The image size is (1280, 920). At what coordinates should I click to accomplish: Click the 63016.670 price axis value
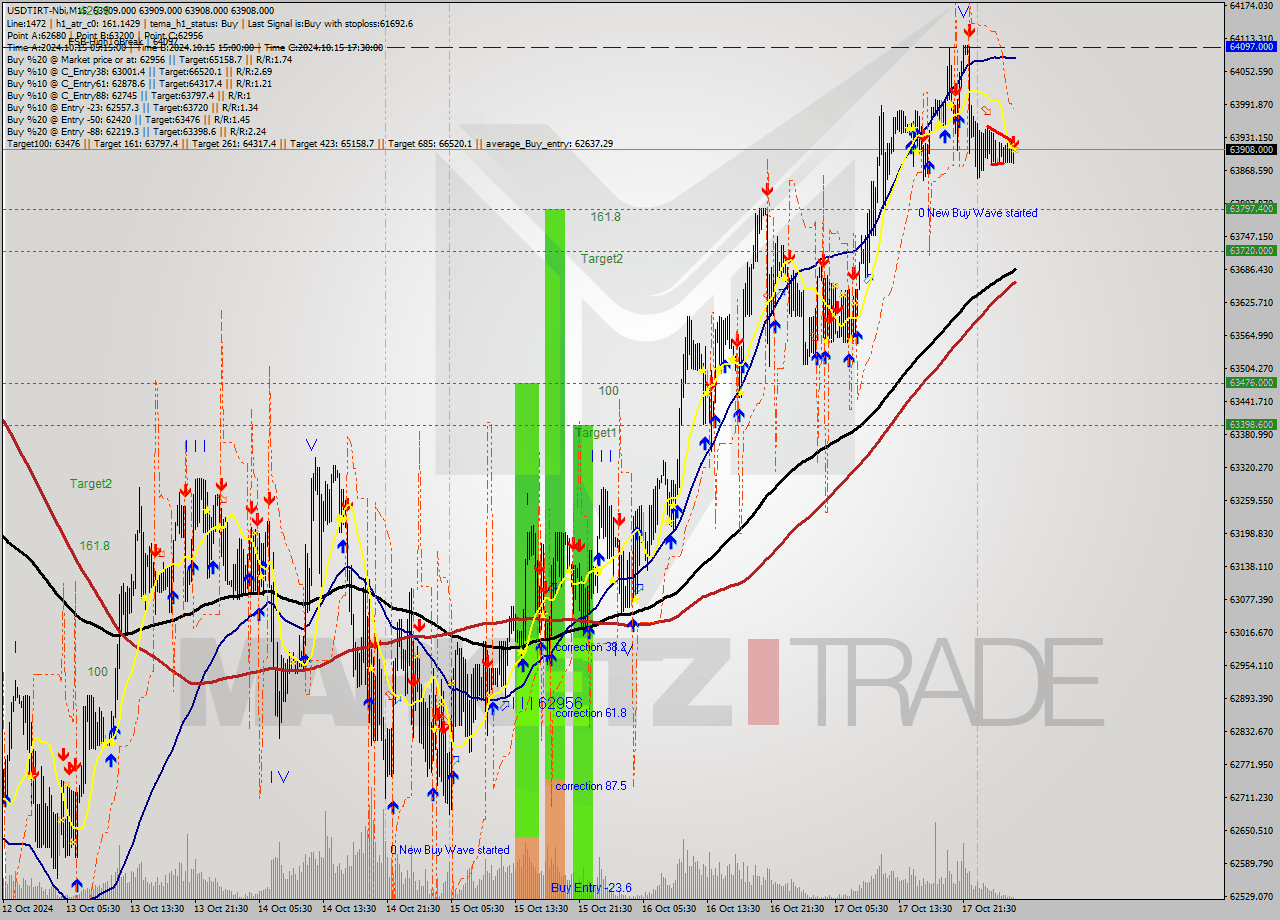[1251, 632]
